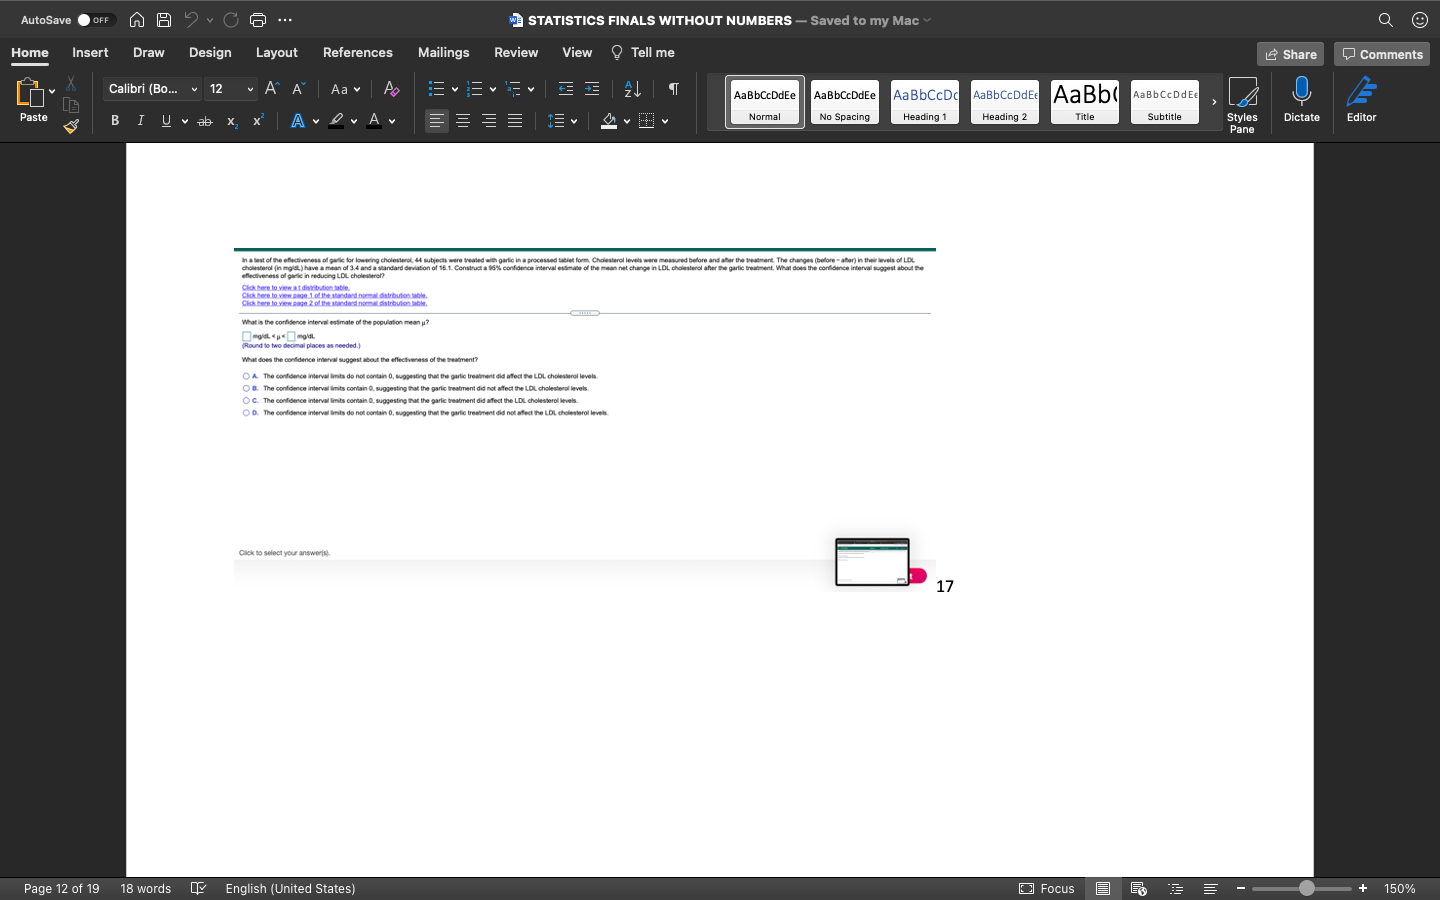Paste clipboard contents
Viewport: 1440px width, 900px height.
(x=33, y=100)
